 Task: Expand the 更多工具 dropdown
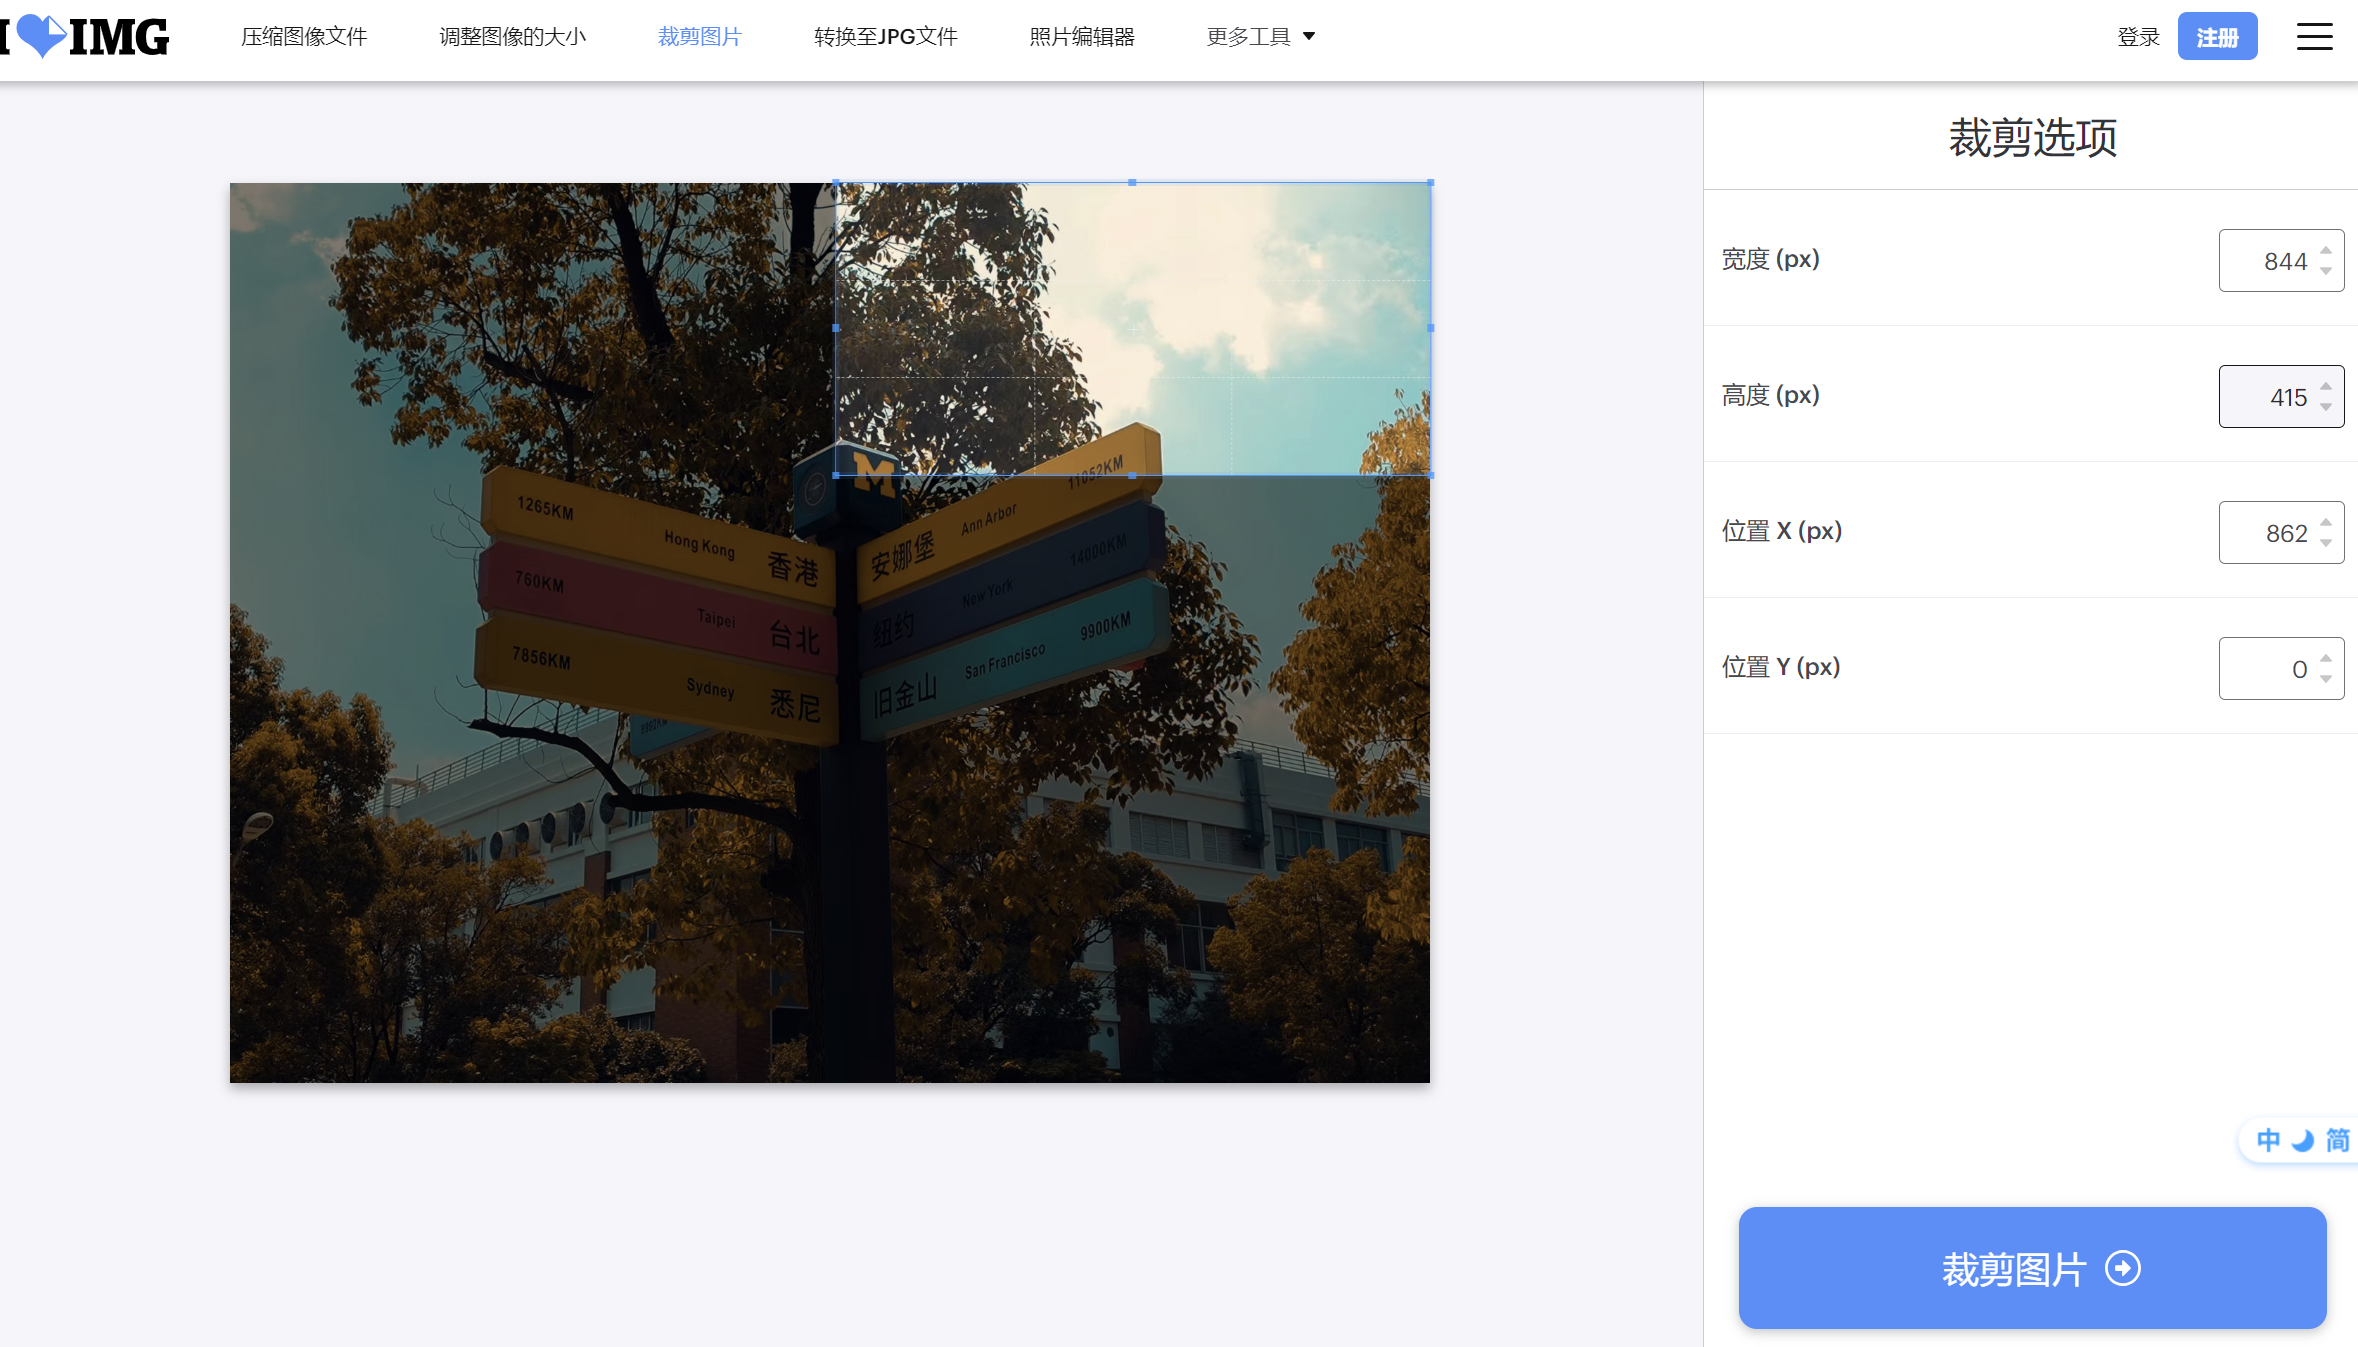(1260, 37)
